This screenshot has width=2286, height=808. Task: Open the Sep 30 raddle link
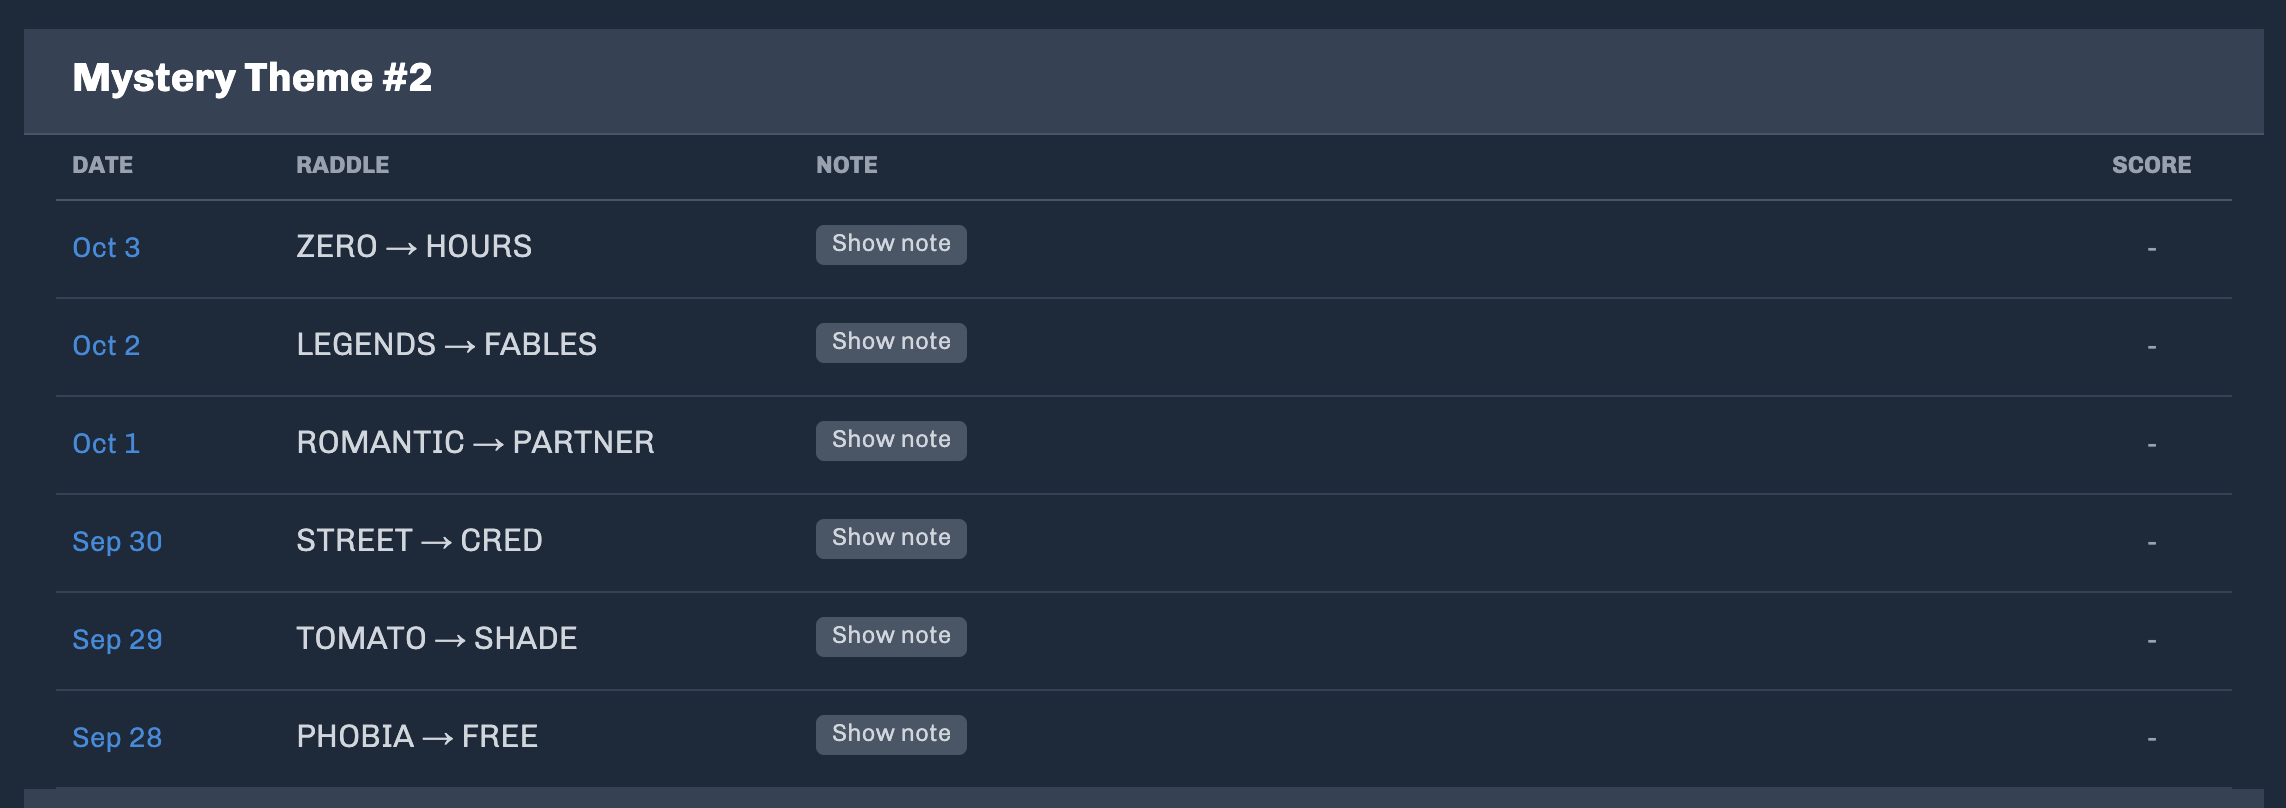point(117,541)
